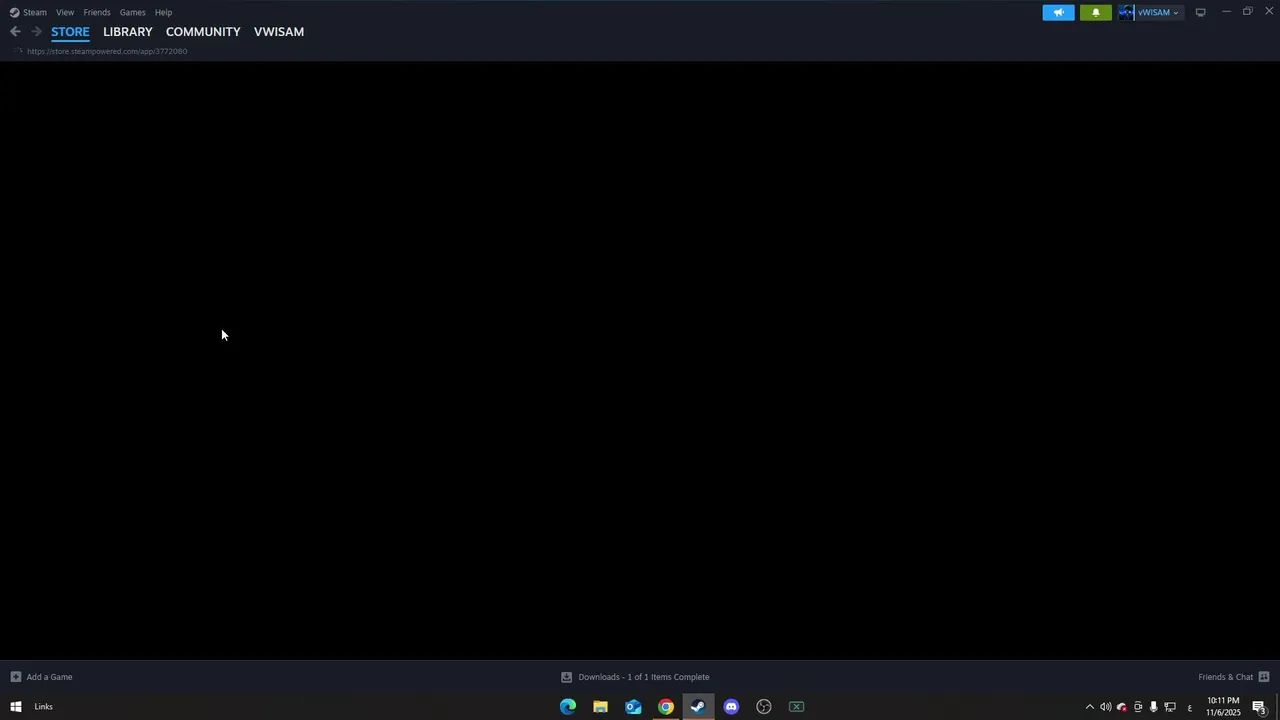Click the Links toolbar in the taskbar
Screen dimensions: 1280x720
(43, 707)
